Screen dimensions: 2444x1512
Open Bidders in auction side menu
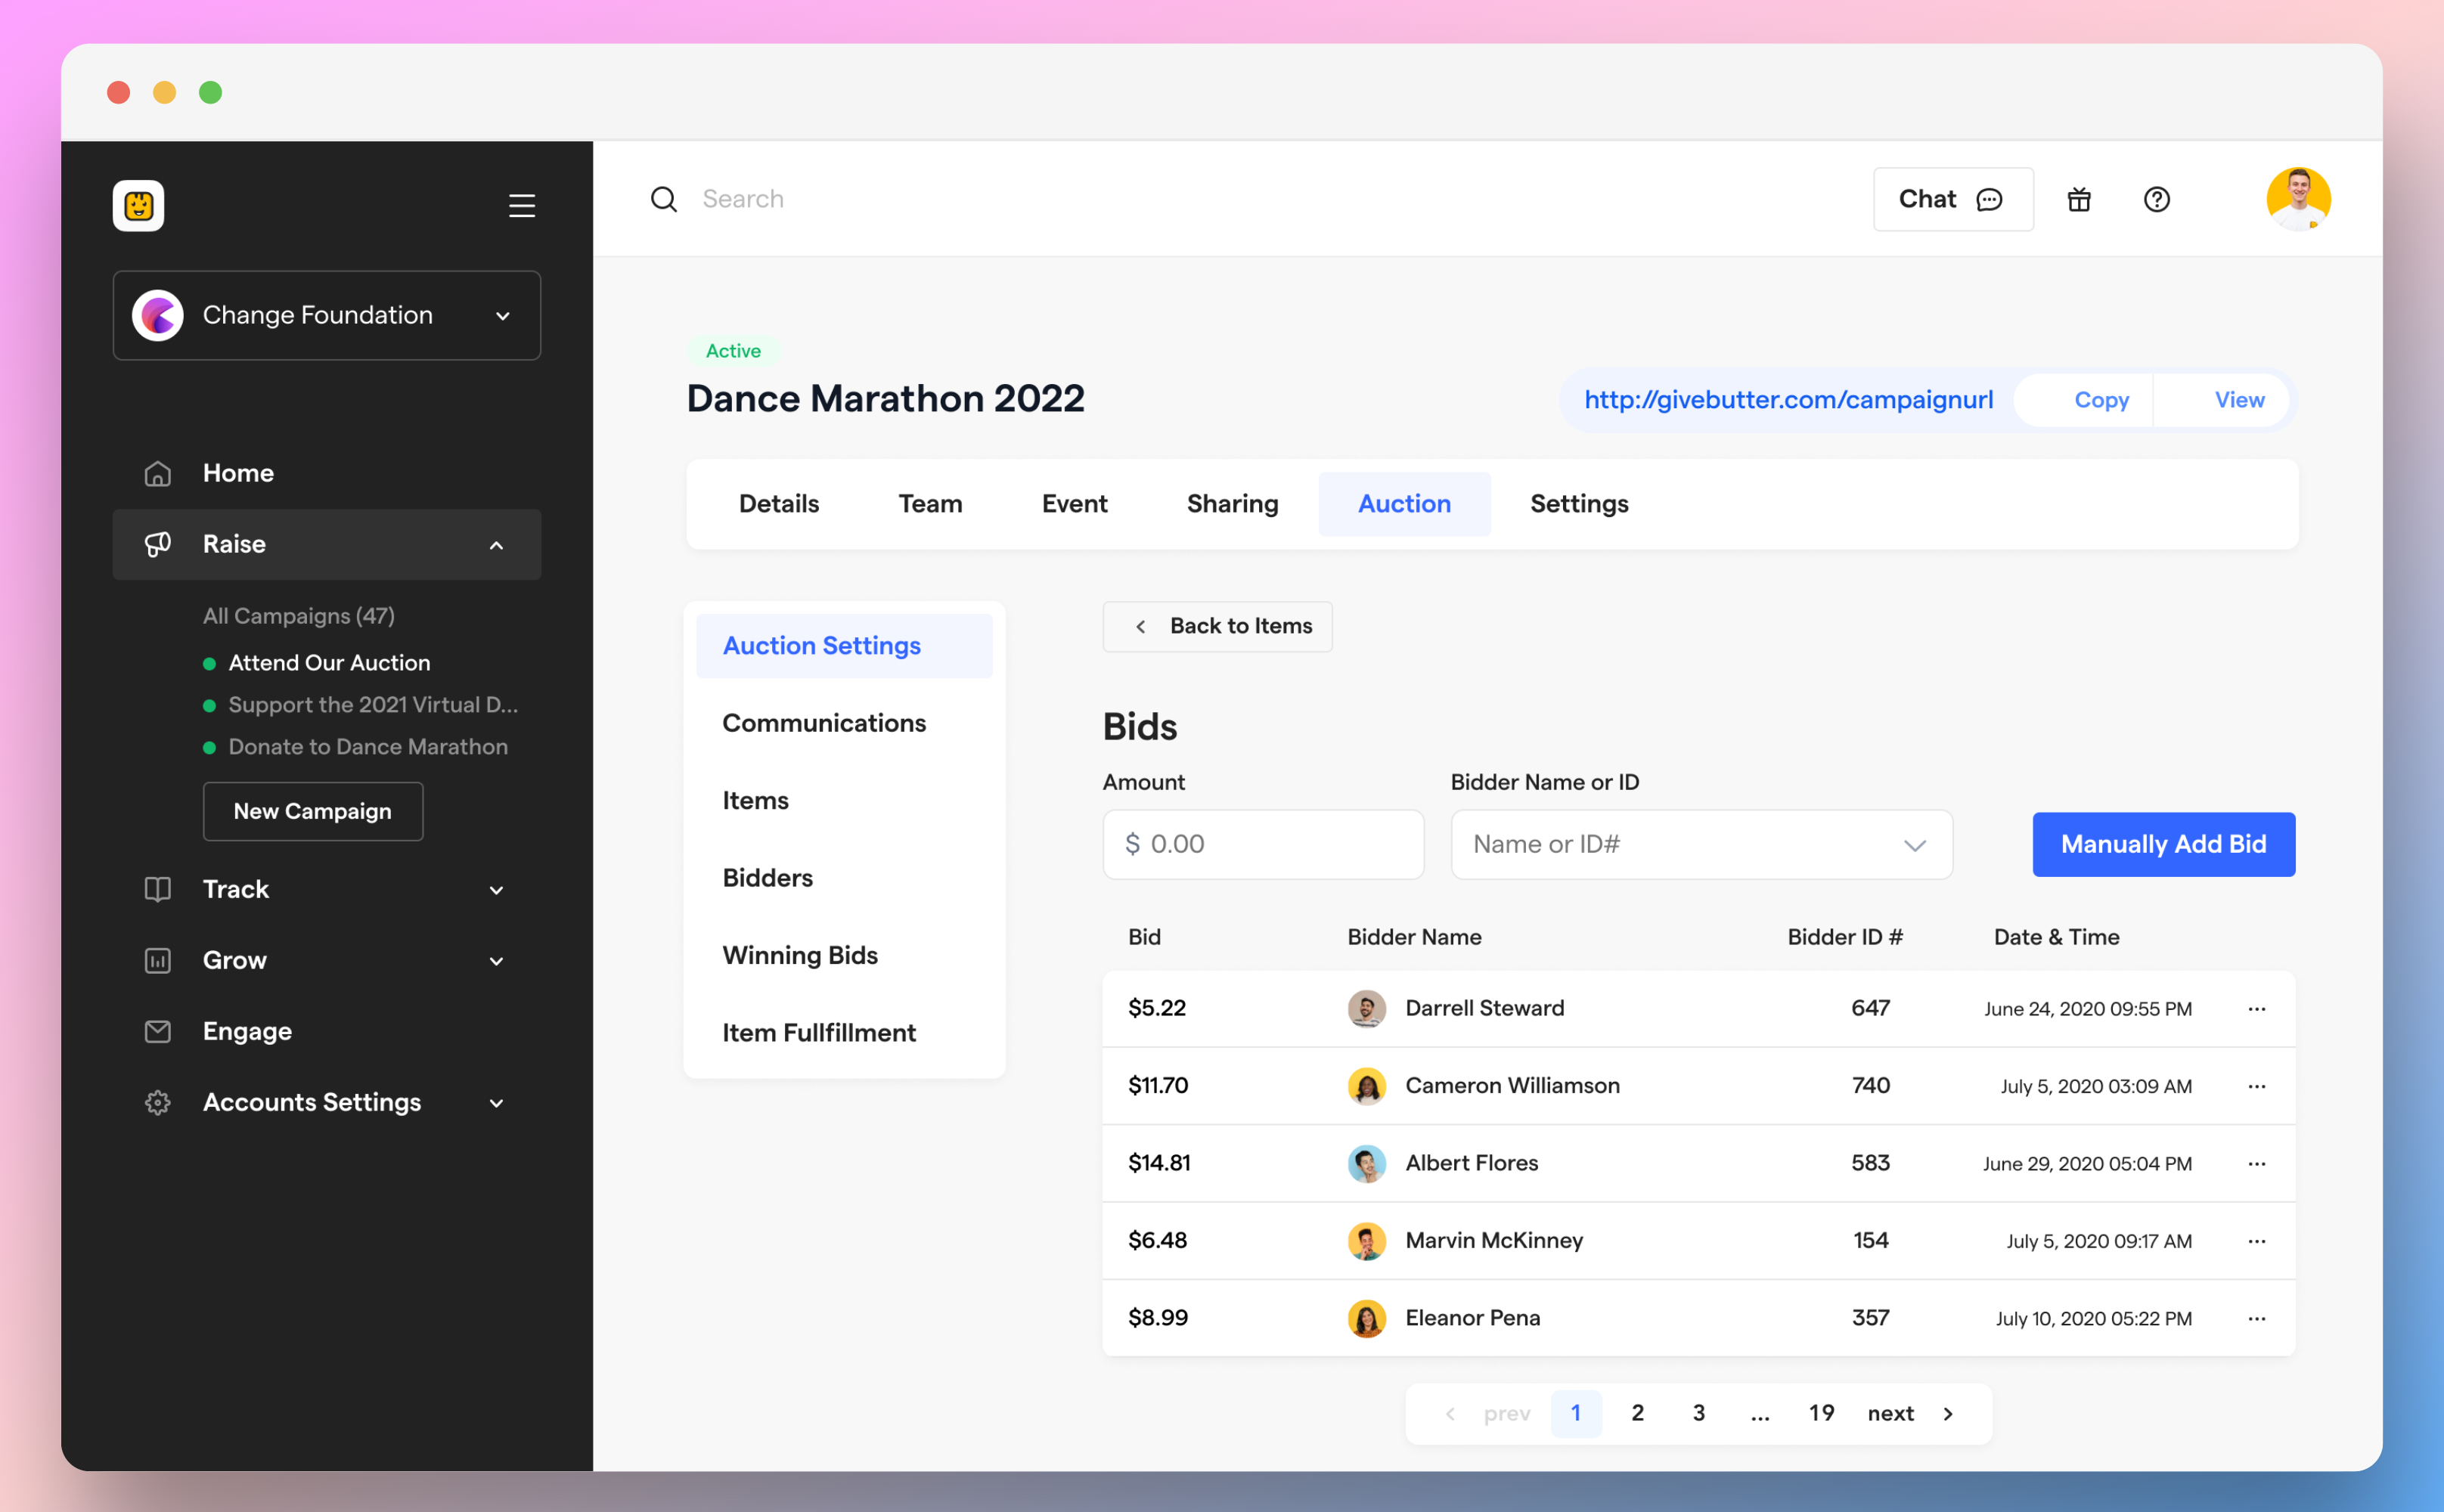pos(844,878)
